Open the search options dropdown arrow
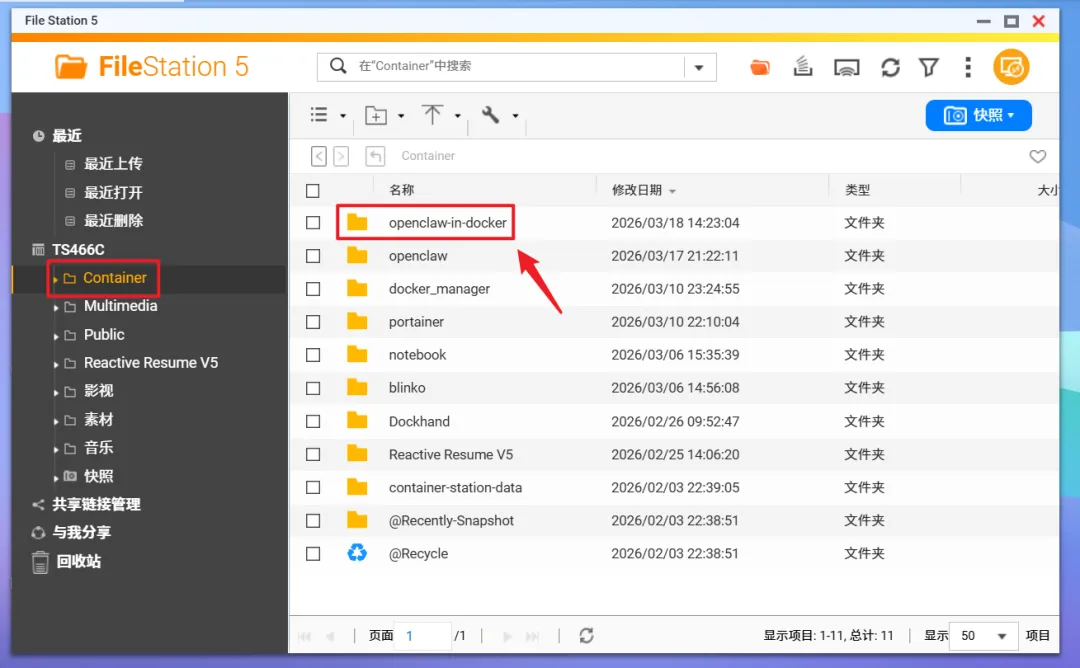1080x668 pixels. click(x=699, y=67)
